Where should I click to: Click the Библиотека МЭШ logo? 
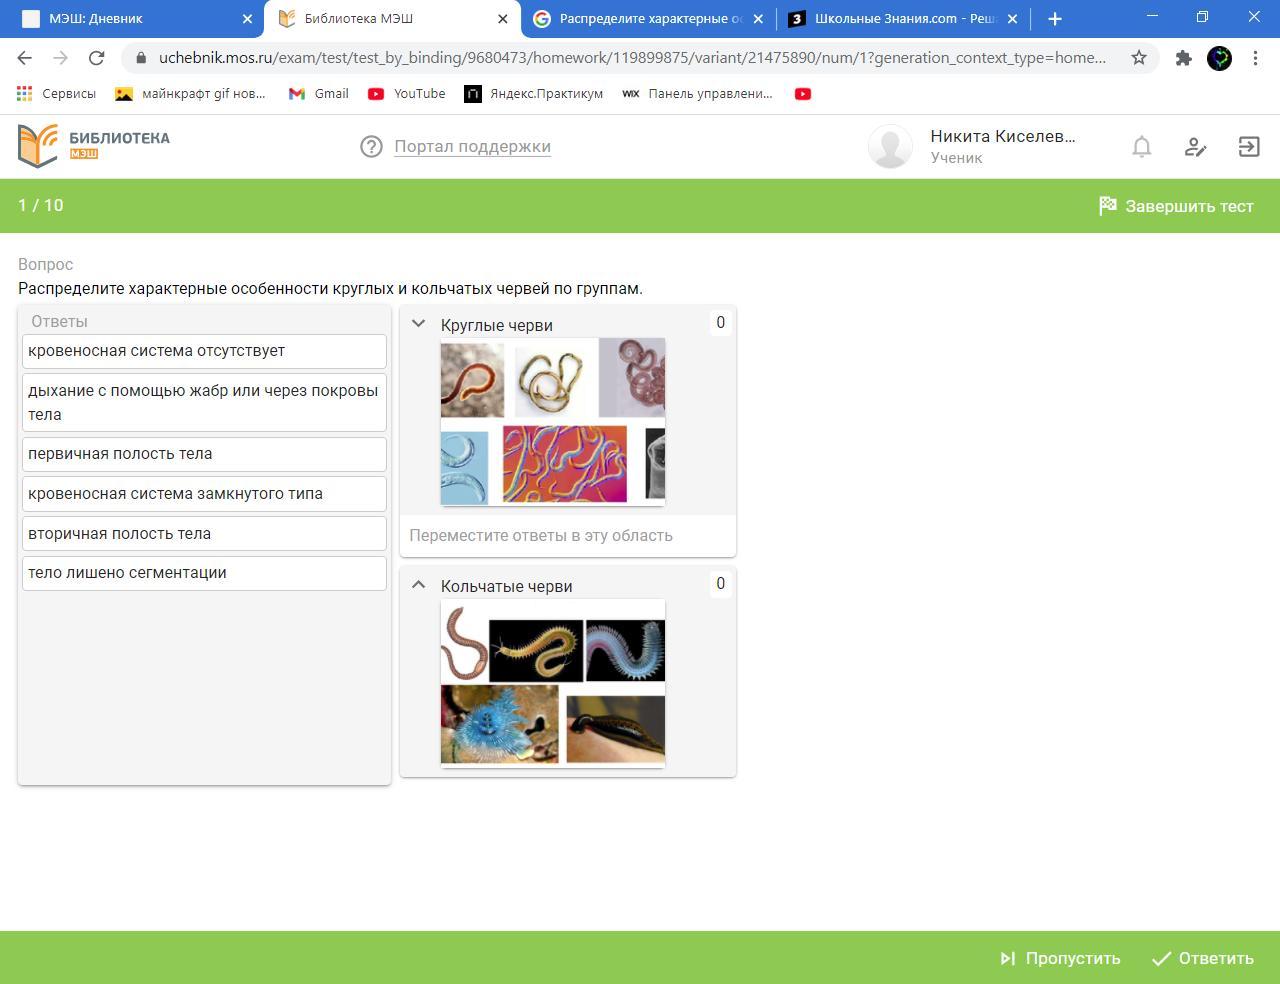pos(94,146)
